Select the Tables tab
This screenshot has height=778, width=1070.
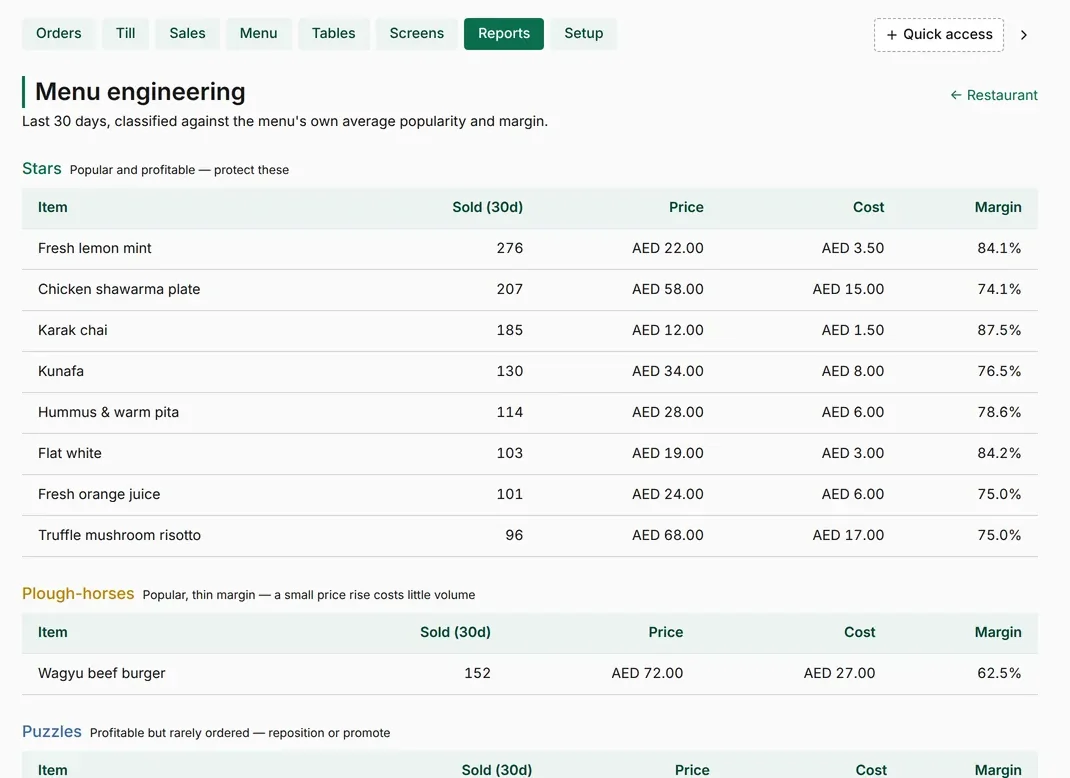coord(334,33)
